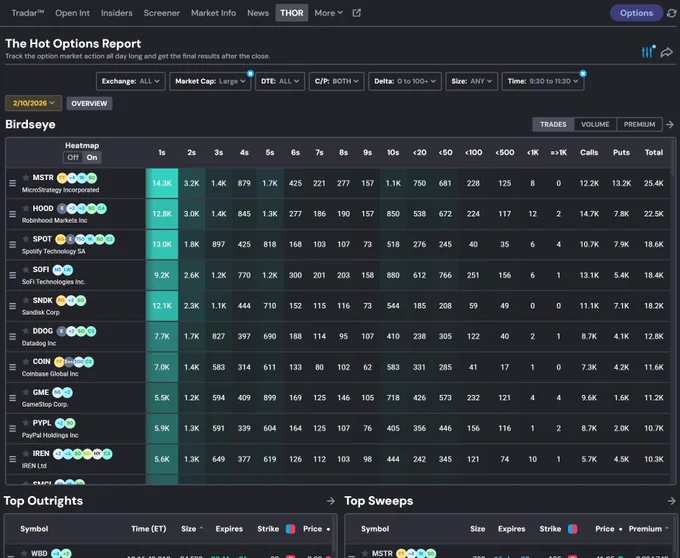Remove the Market Cap filter with its x badge

click(250, 73)
